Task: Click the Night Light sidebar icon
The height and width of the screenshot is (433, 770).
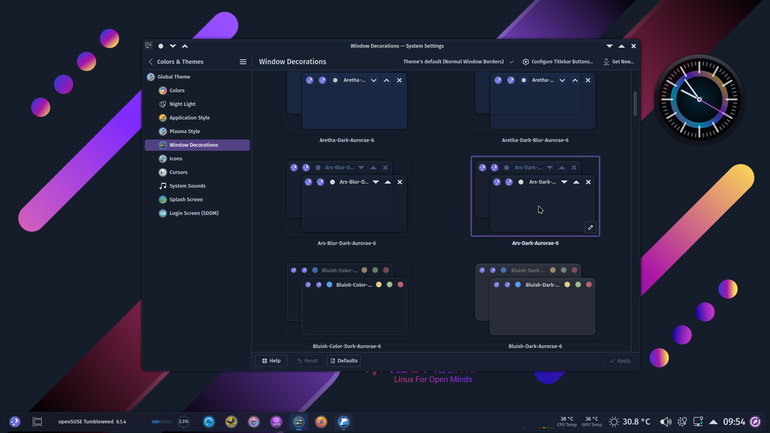Action: point(163,104)
